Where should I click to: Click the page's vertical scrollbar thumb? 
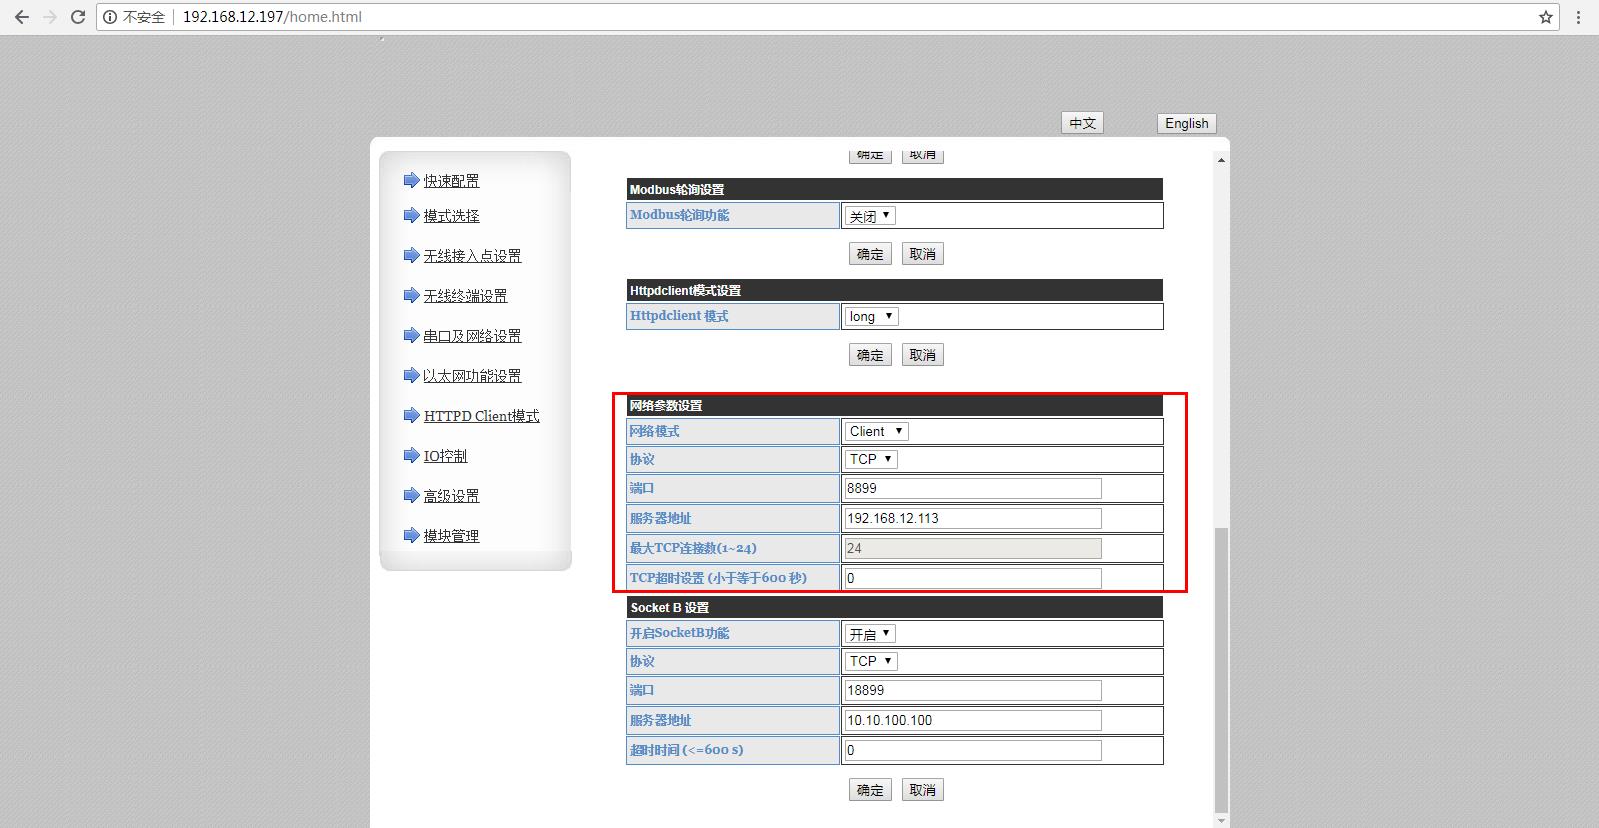tap(1220, 670)
